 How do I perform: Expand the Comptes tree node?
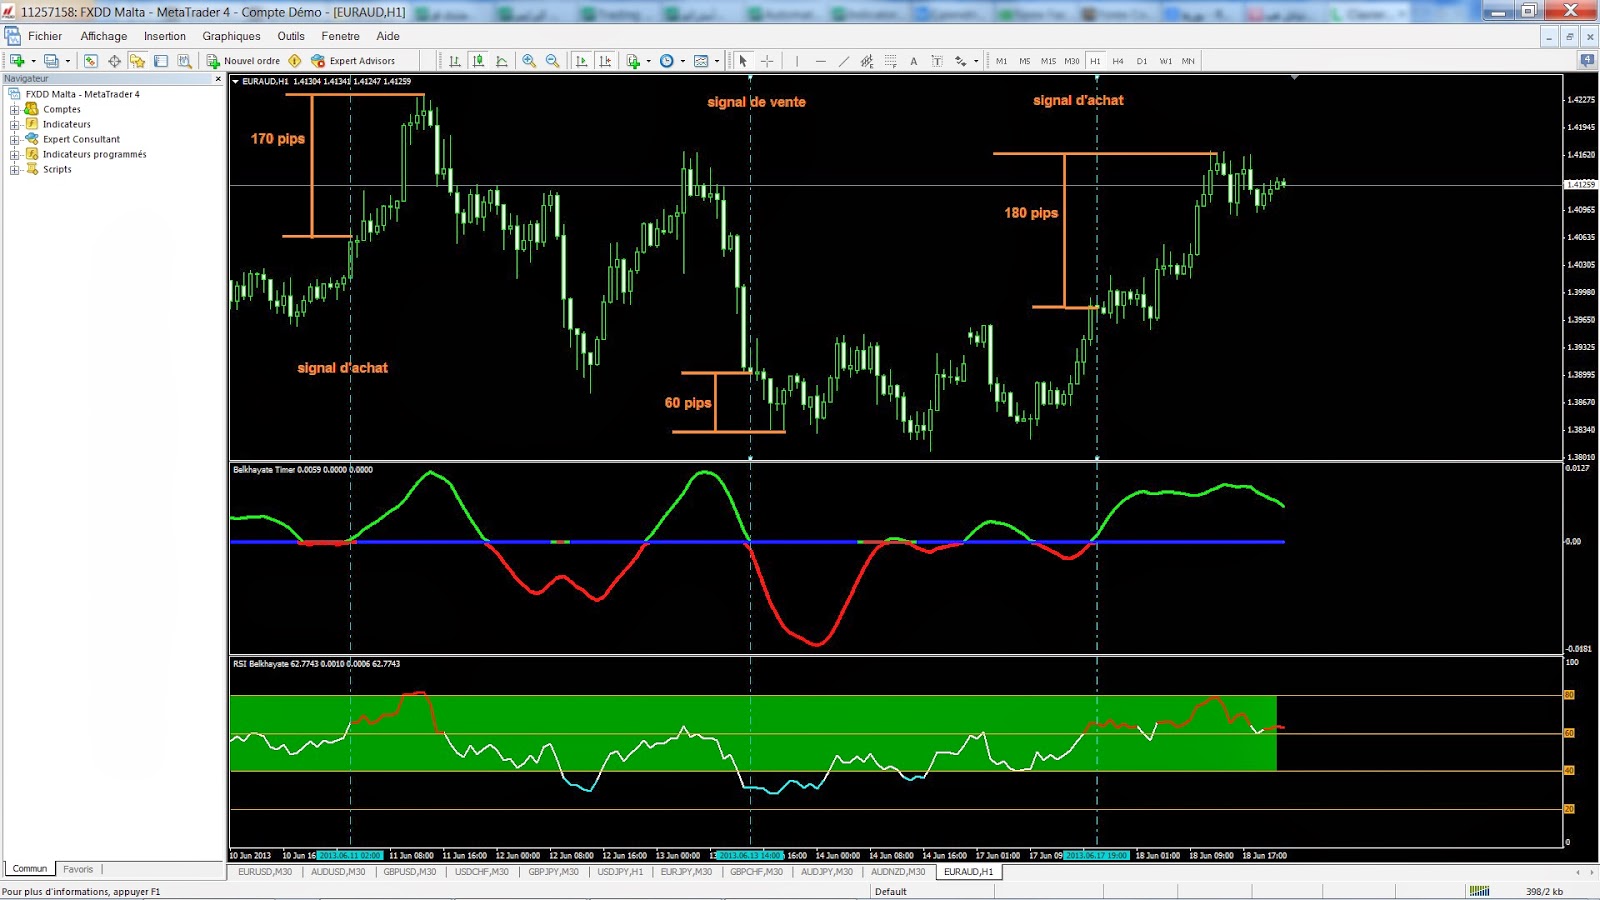pos(15,109)
